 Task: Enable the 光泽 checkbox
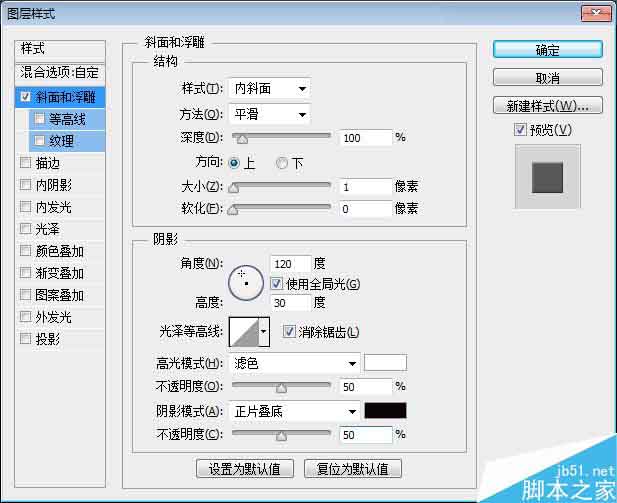click(x=26, y=229)
